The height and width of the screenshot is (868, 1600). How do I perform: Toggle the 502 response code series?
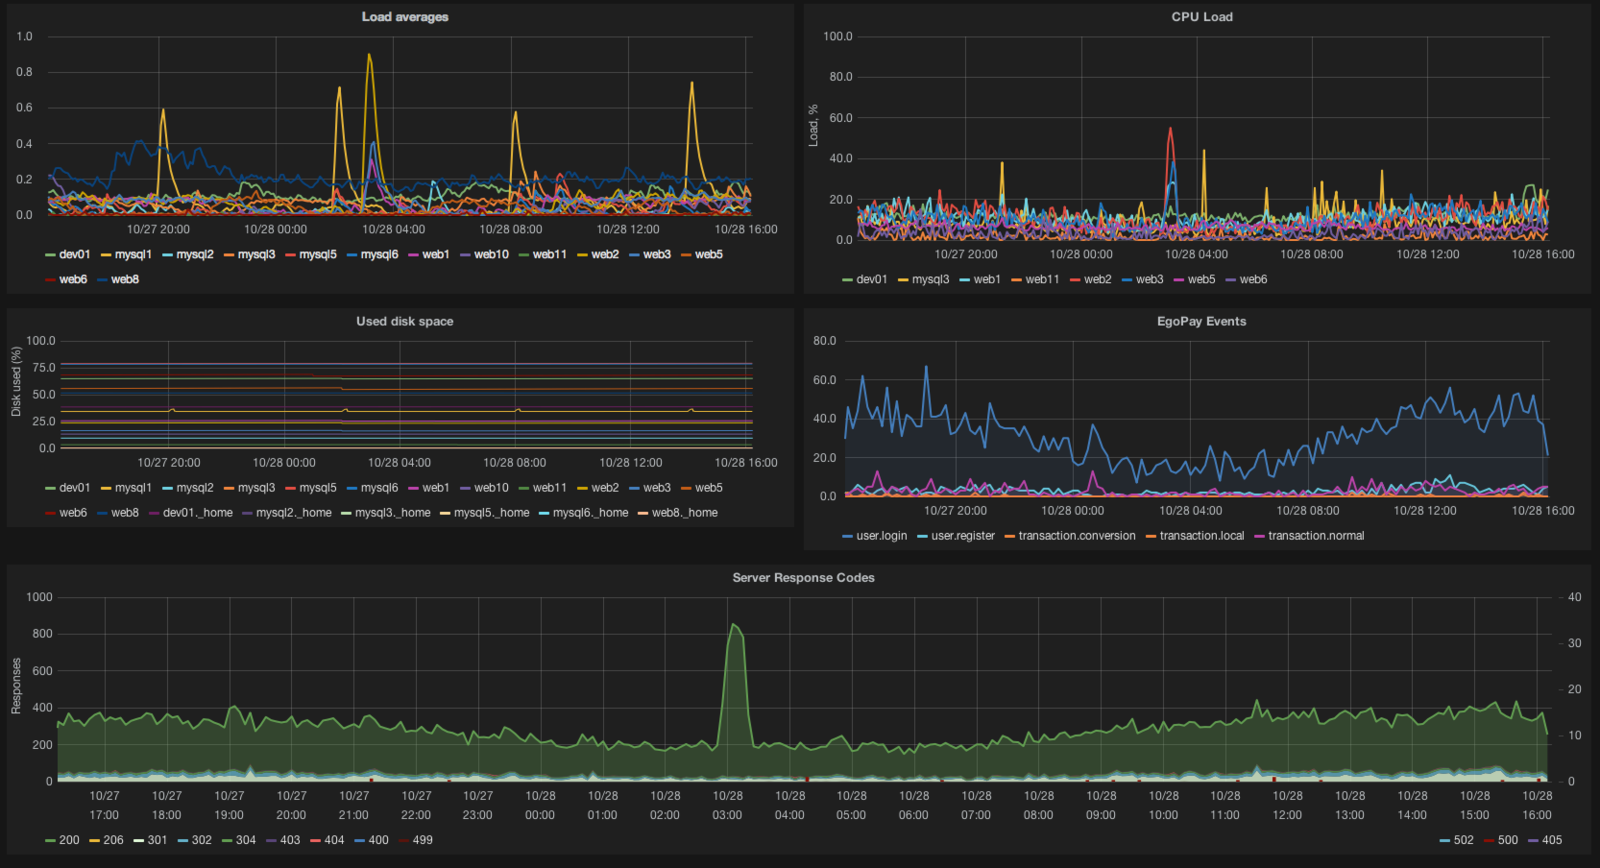point(1463,840)
